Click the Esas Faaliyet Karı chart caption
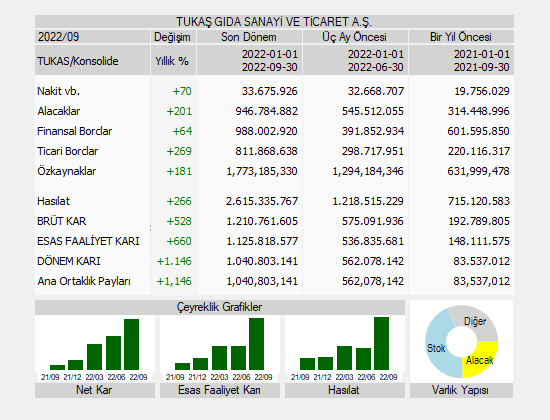 click(220, 390)
